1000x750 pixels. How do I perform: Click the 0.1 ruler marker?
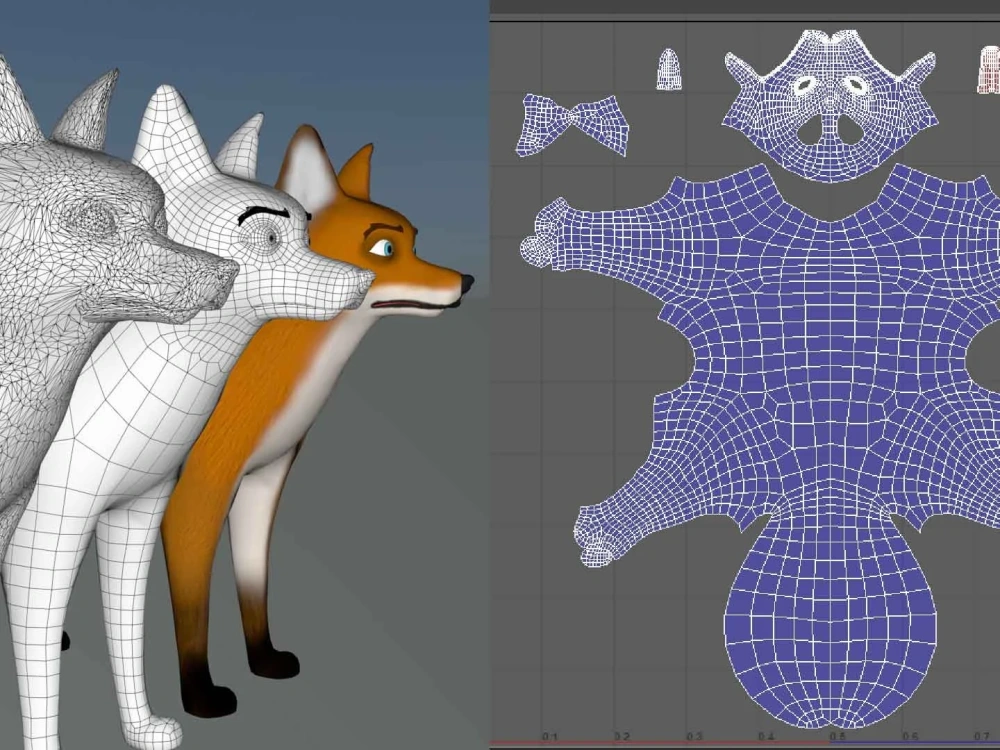[547, 734]
